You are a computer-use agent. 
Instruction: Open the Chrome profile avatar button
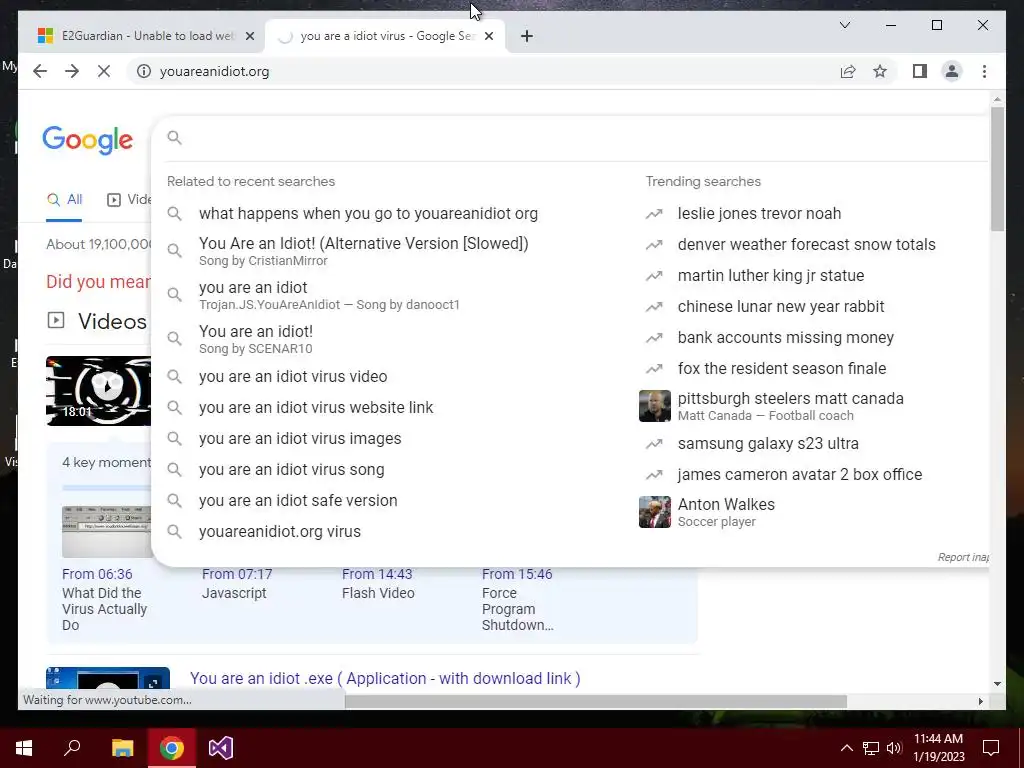tap(952, 71)
